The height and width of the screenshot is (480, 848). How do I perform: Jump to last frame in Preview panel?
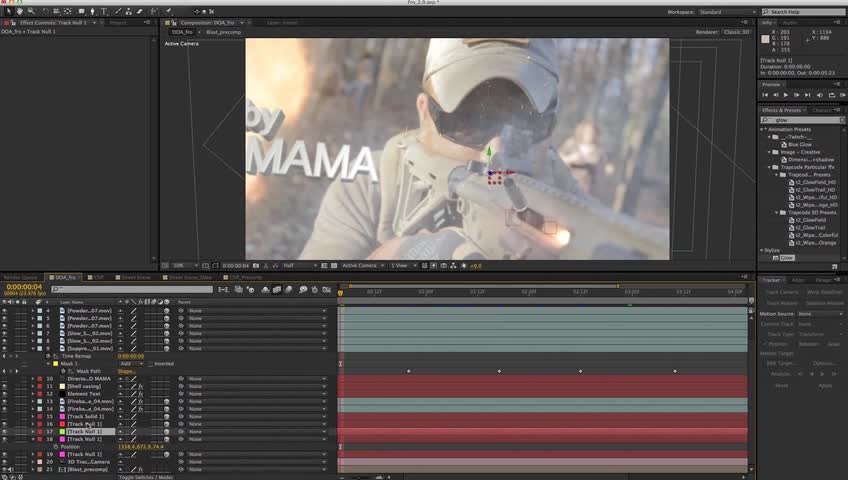click(x=807, y=95)
